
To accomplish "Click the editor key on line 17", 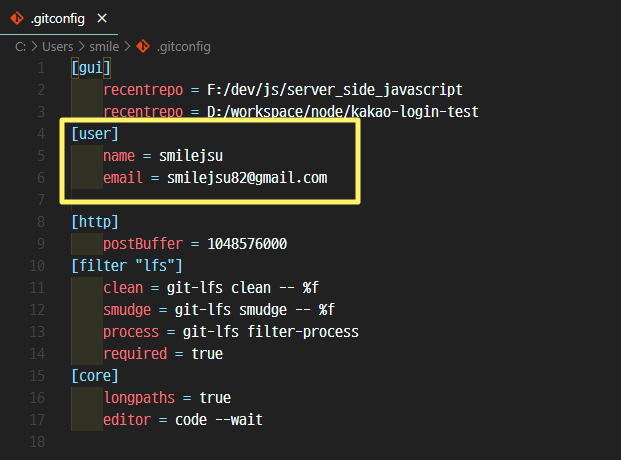I will pyautogui.click(x=127, y=420).
